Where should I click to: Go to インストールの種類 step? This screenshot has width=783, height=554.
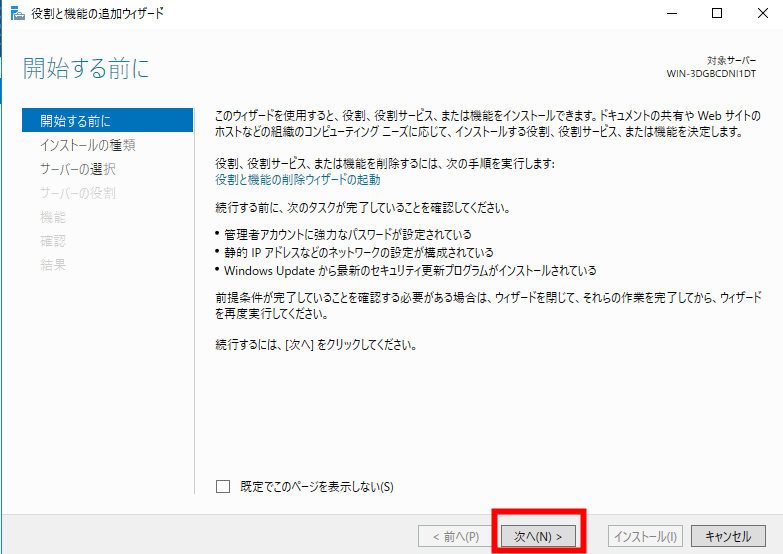[x=87, y=145]
